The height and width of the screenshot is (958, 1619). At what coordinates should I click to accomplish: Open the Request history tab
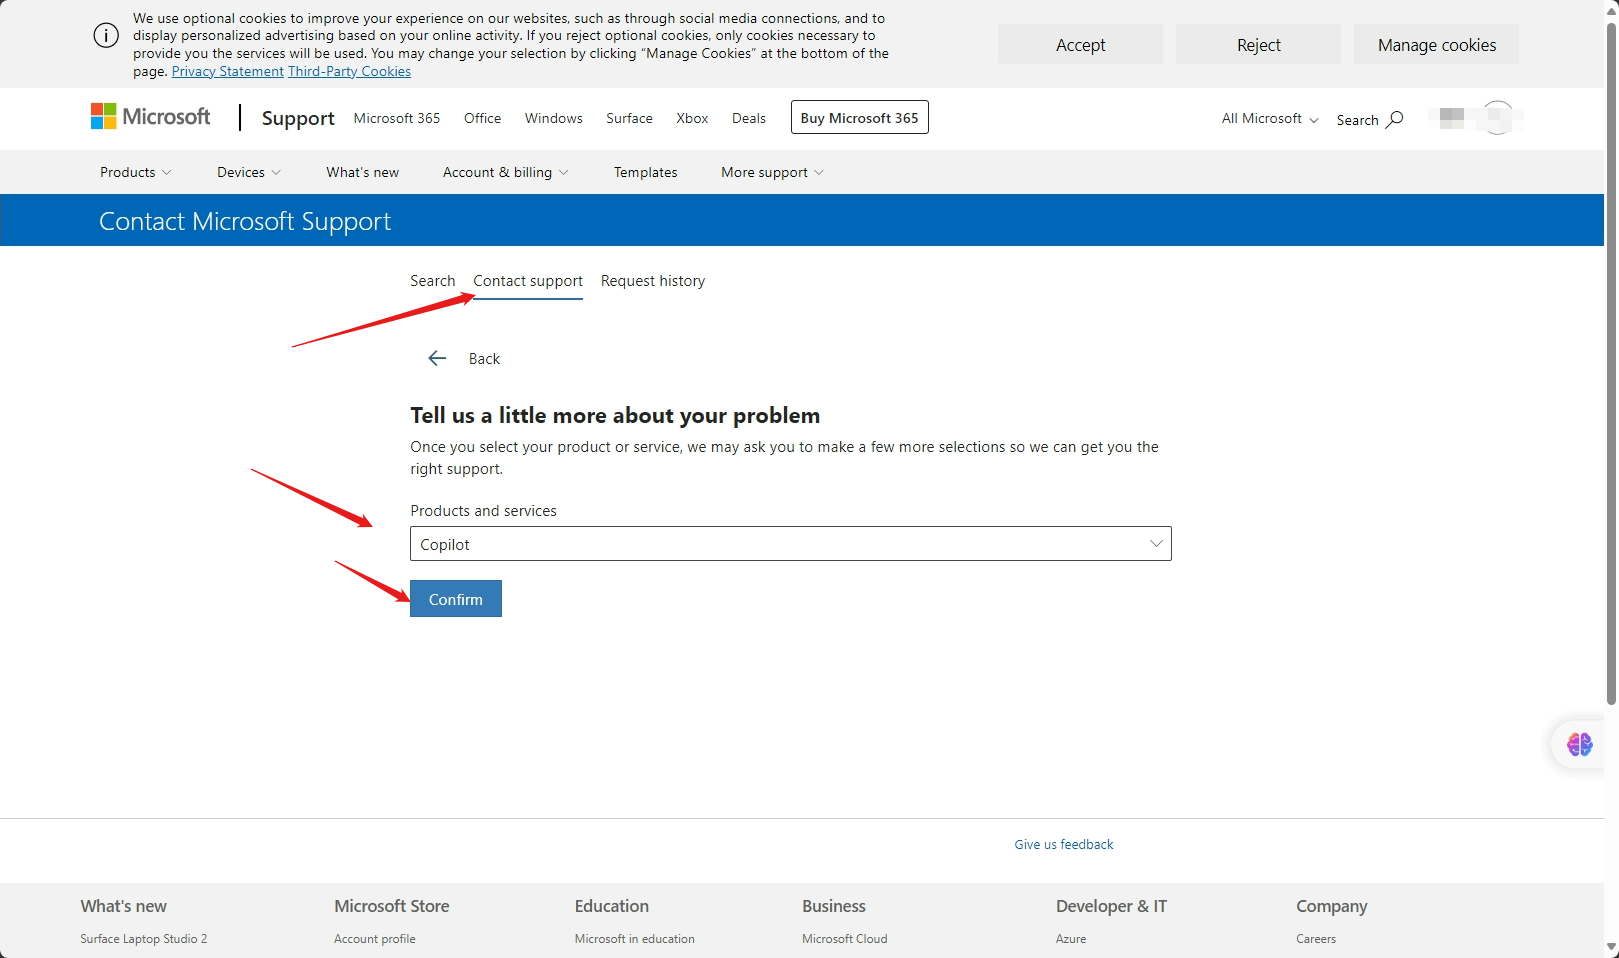[x=653, y=281]
